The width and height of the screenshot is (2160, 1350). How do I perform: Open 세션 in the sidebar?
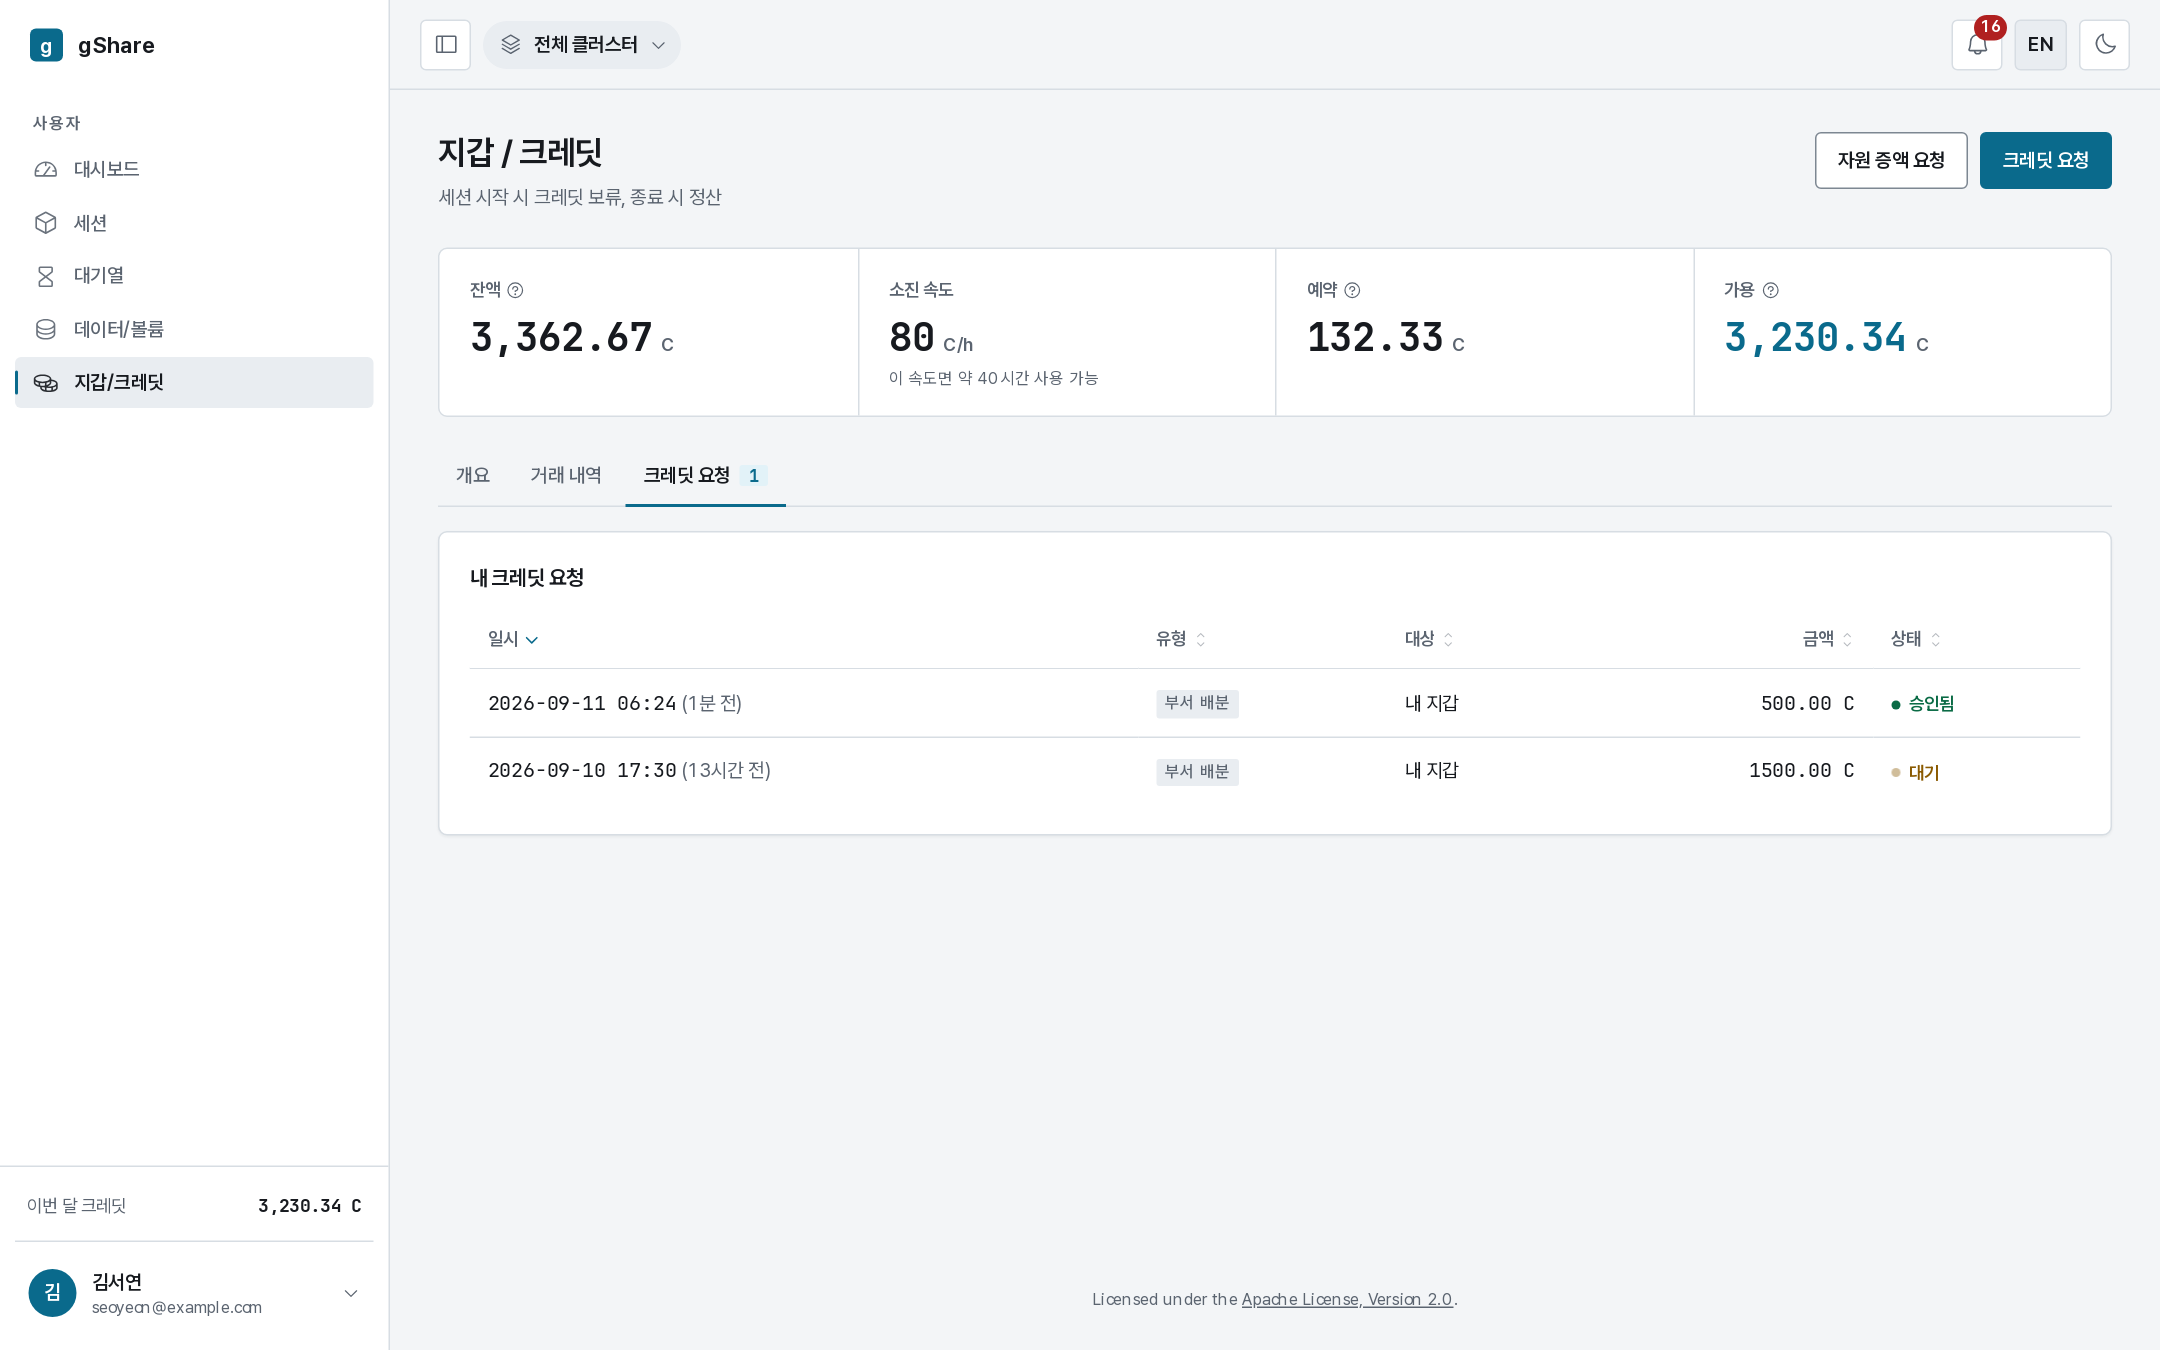[194, 223]
